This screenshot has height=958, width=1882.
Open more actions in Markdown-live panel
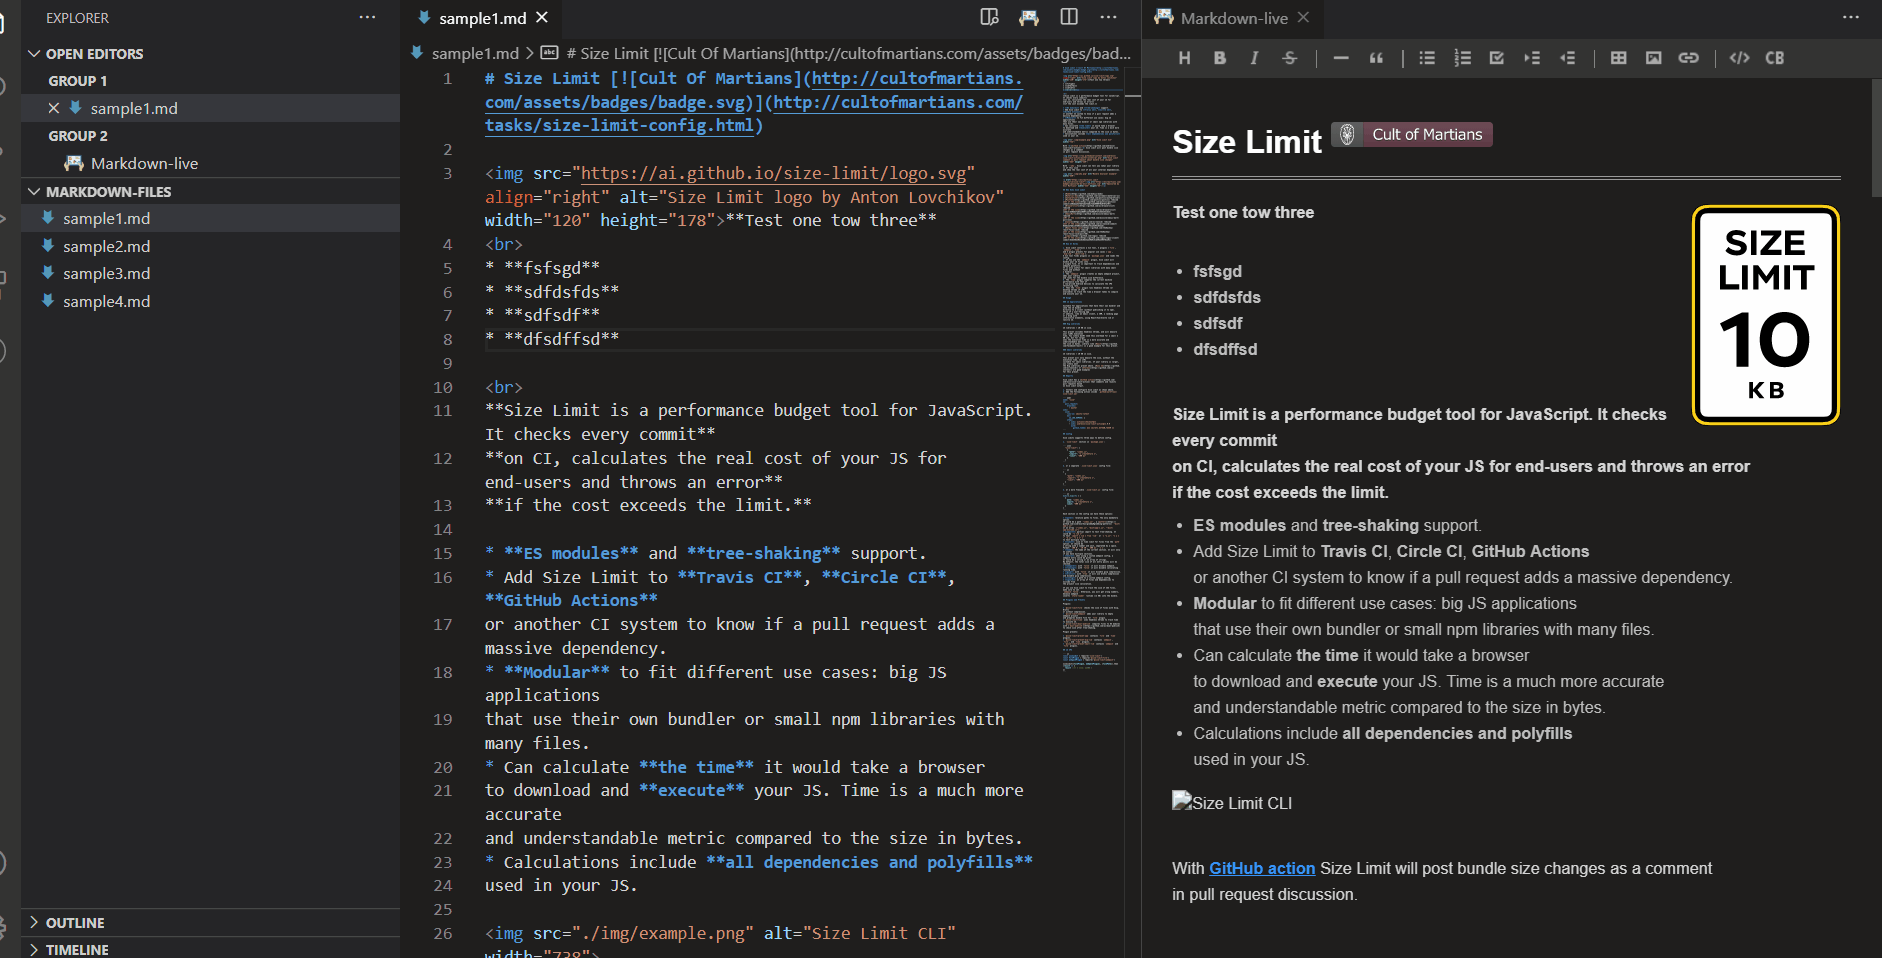[1851, 17]
